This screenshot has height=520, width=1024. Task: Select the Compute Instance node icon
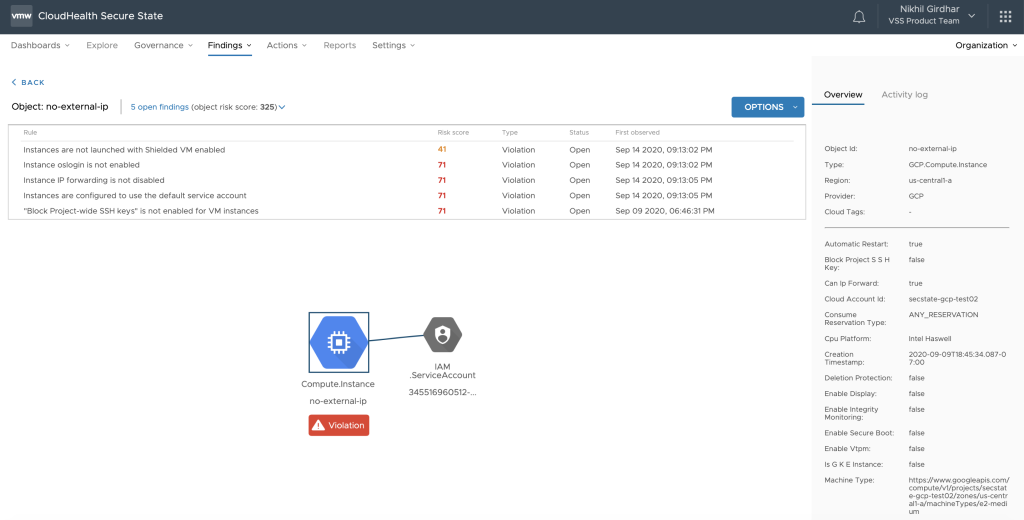[x=339, y=342]
